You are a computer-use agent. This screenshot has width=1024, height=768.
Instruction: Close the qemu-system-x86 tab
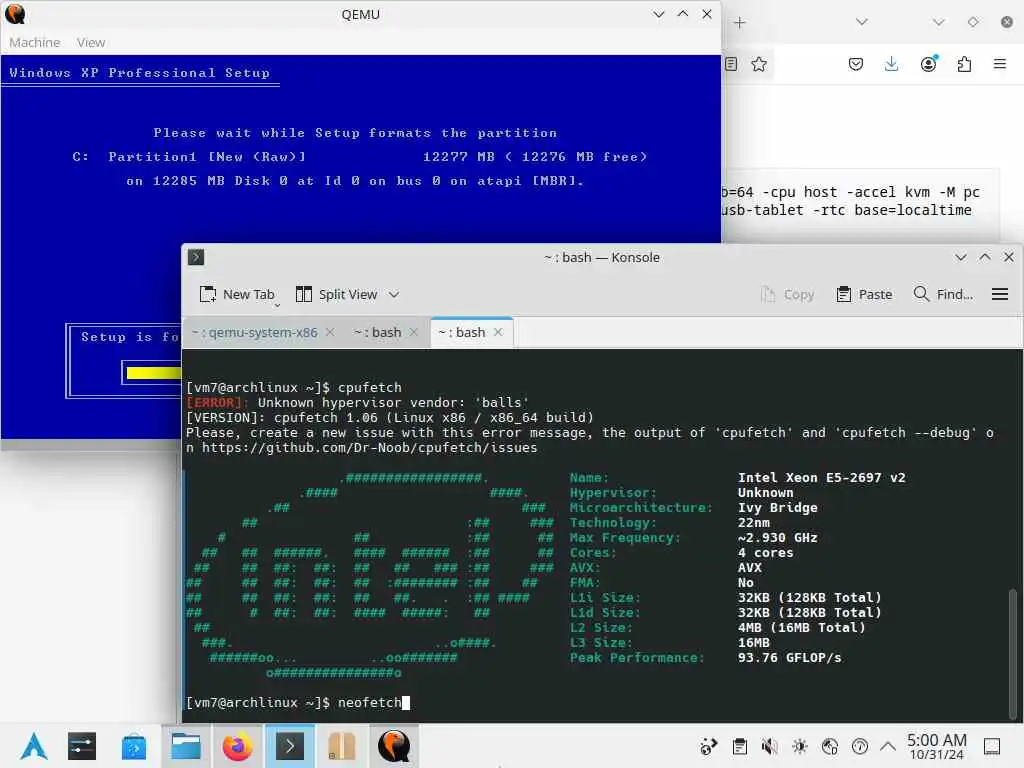point(330,332)
